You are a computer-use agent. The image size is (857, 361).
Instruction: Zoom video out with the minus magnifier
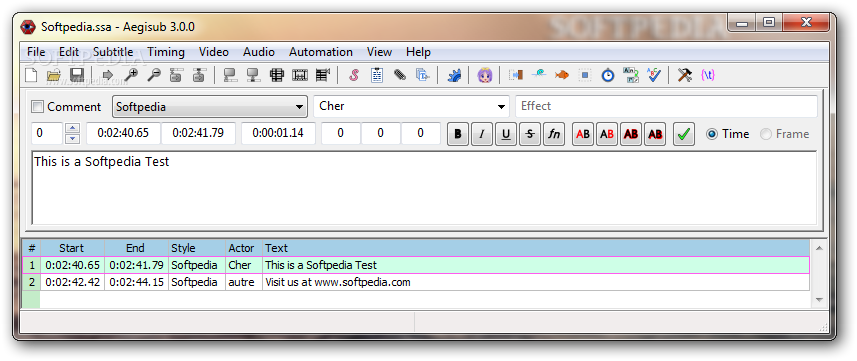coord(154,75)
